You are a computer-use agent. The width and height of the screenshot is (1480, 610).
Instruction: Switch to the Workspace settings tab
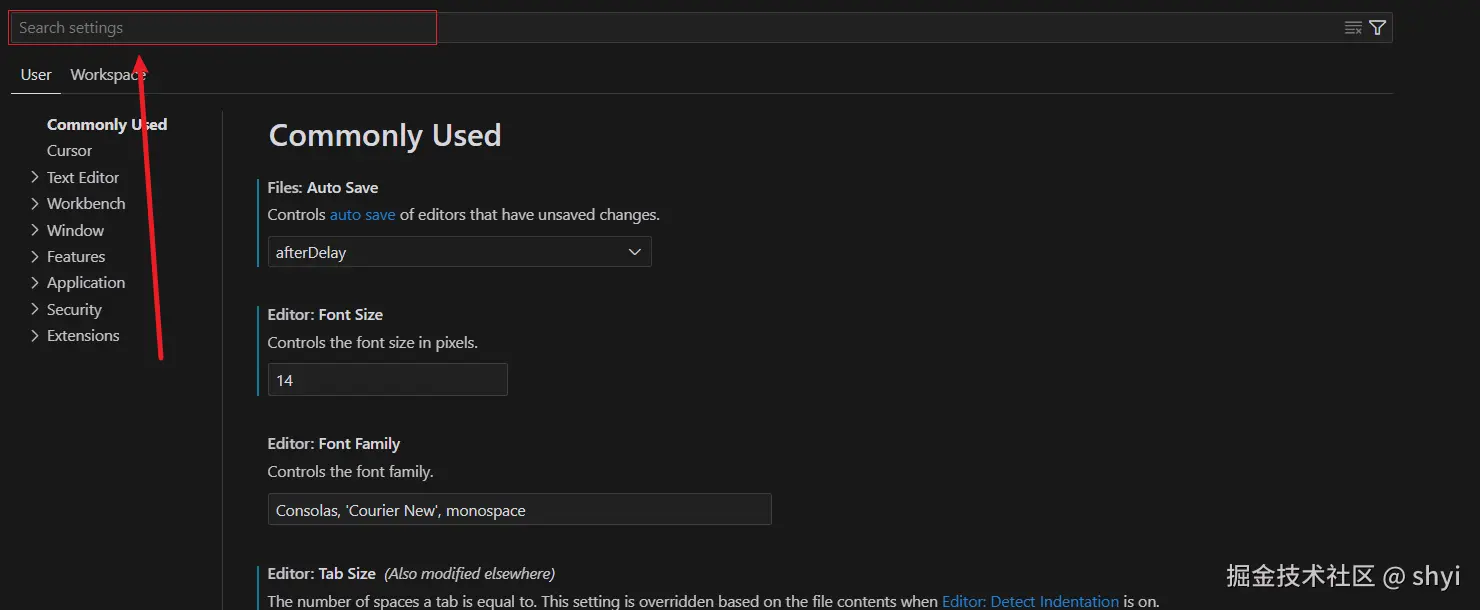(108, 75)
